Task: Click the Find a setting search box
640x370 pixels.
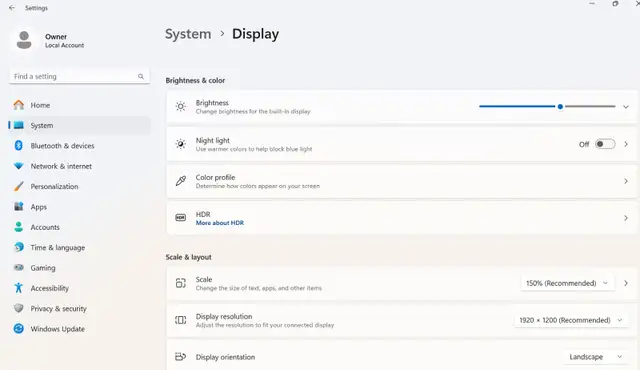Action: (x=80, y=76)
